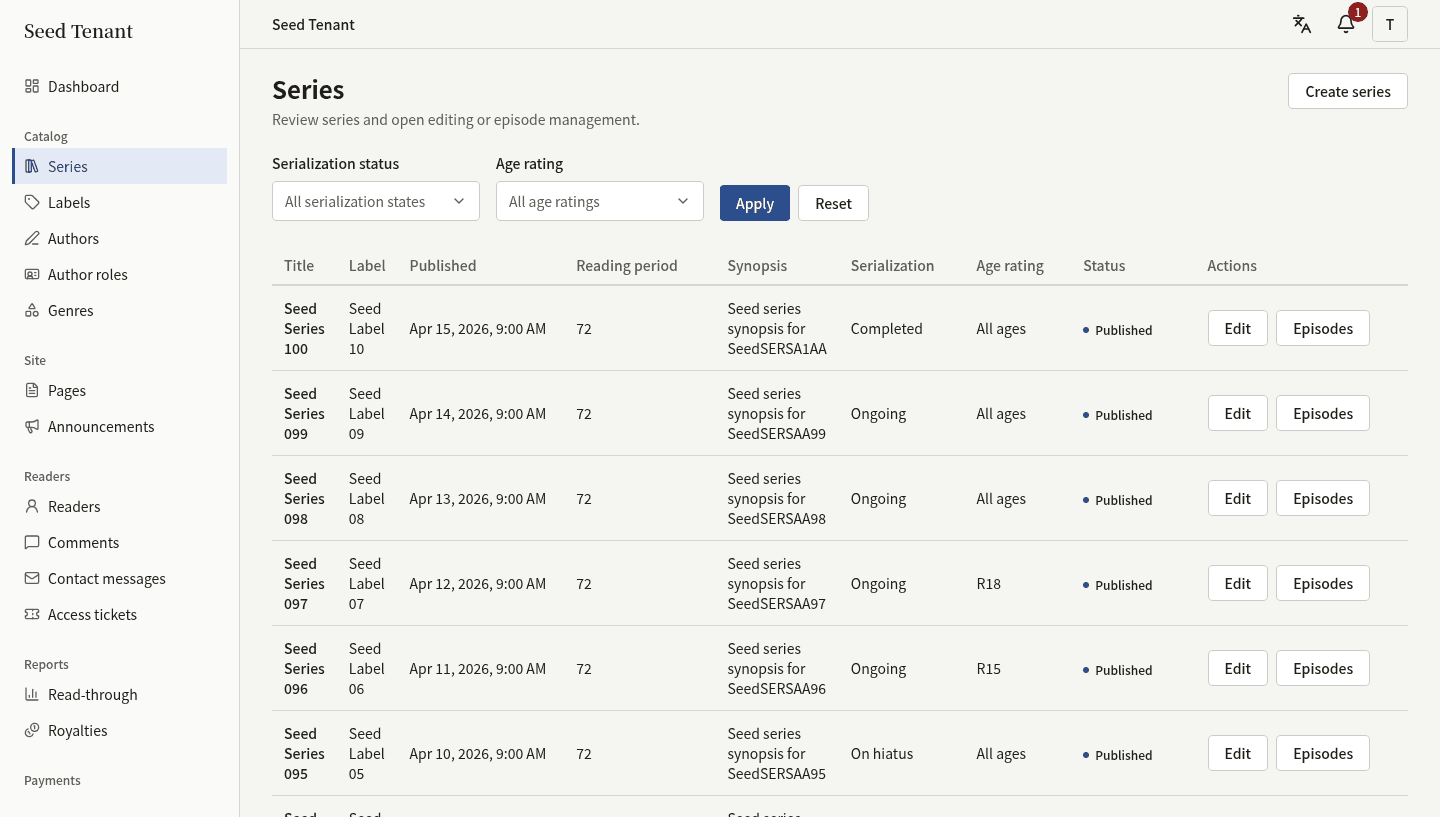This screenshot has width=1440, height=817.
Task: Click the Readers person icon
Action: coord(32,506)
